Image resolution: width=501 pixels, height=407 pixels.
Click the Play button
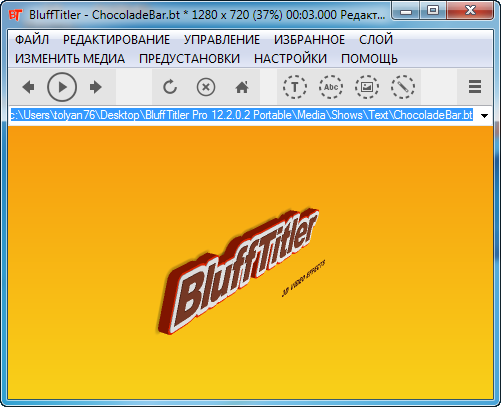click(x=62, y=87)
